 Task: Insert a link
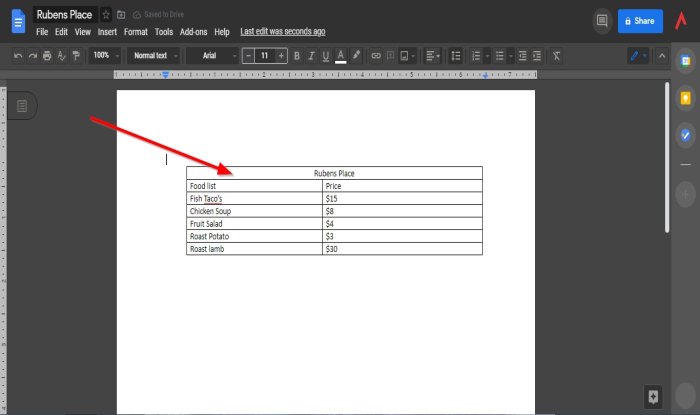(376, 56)
